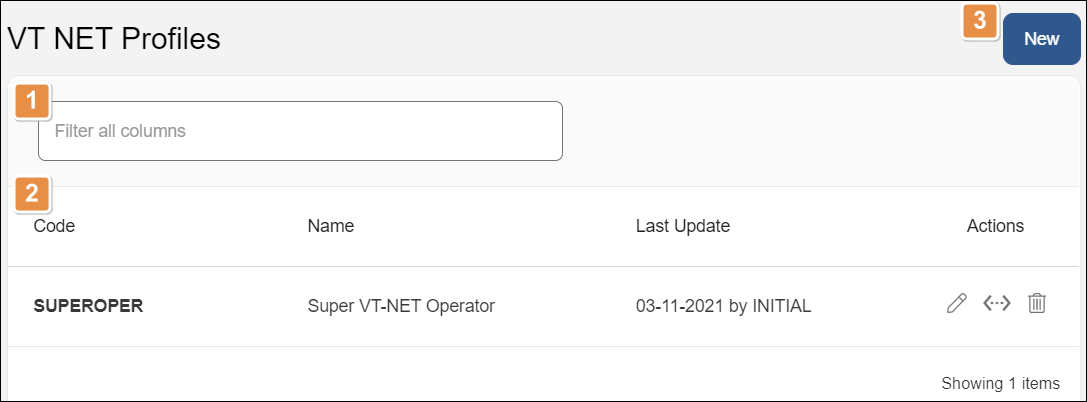Click the angle-brackets icon for SUPEROPER
Viewport: 1087px width, 402px height.
[997, 303]
